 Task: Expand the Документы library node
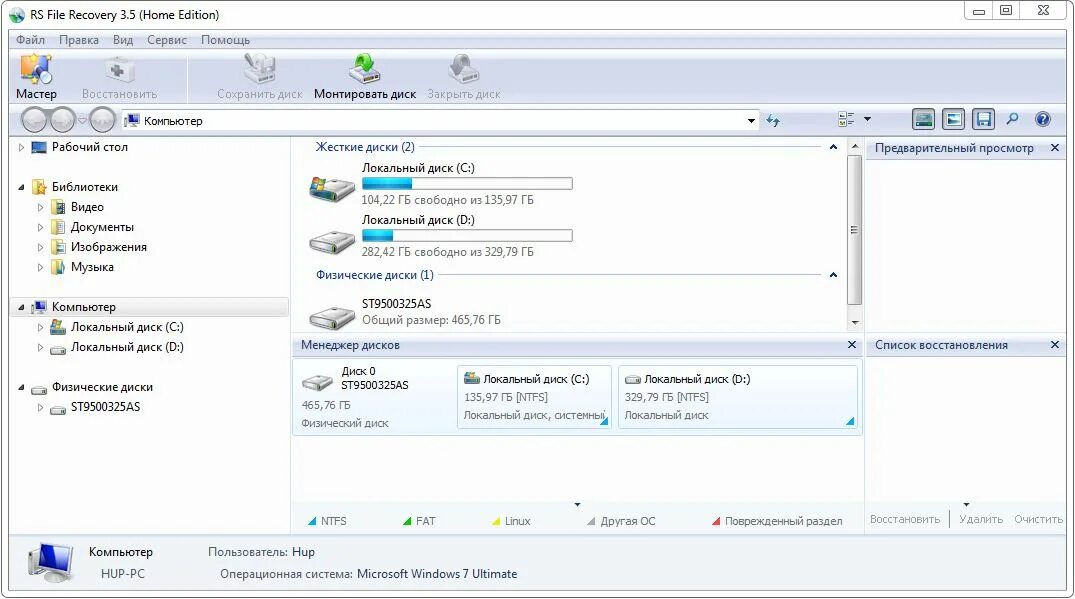pos(40,227)
